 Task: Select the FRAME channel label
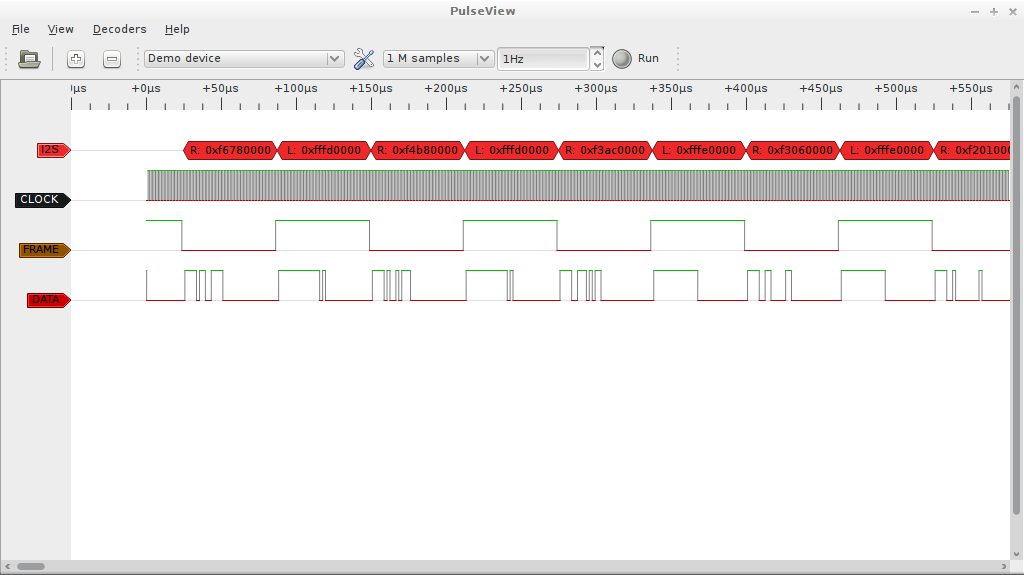(x=43, y=250)
